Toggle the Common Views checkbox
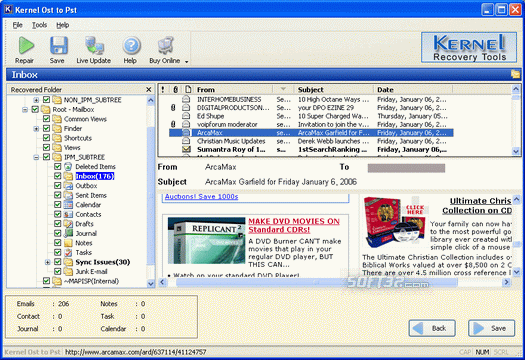This screenshot has width=525, height=360. pos(46,119)
